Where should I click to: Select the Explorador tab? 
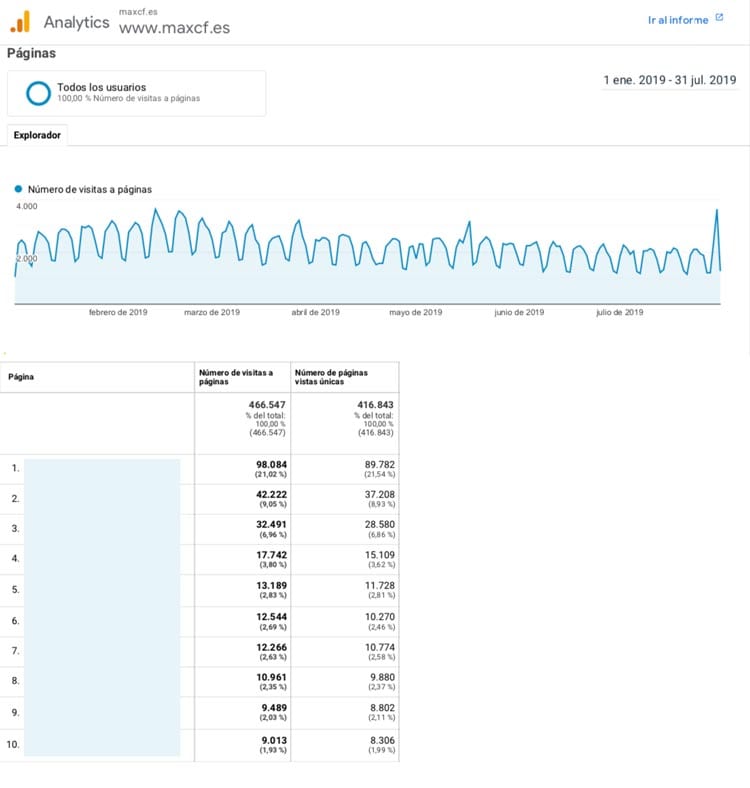click(x=37, y=135)
